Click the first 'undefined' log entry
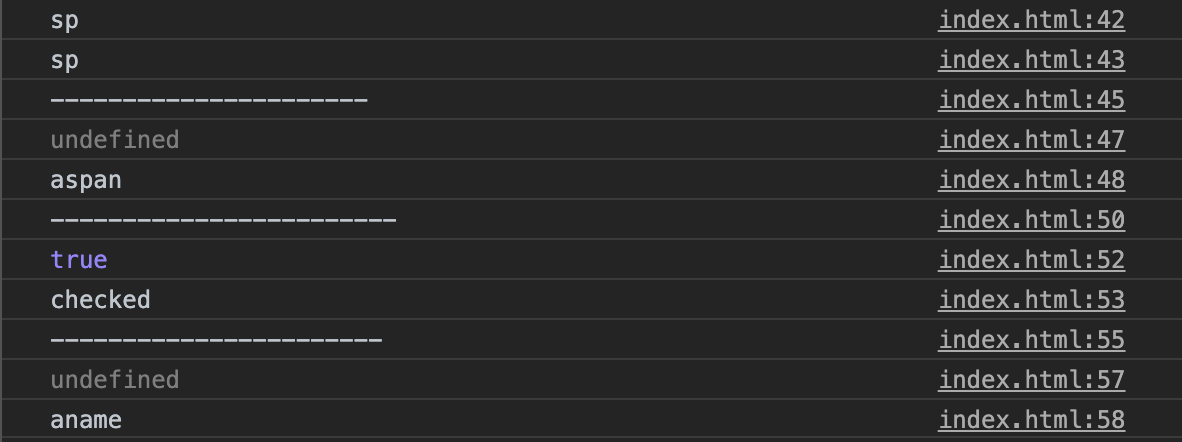Image resolution: width=1182 pixels, height=442 pixels. [114, 140]
